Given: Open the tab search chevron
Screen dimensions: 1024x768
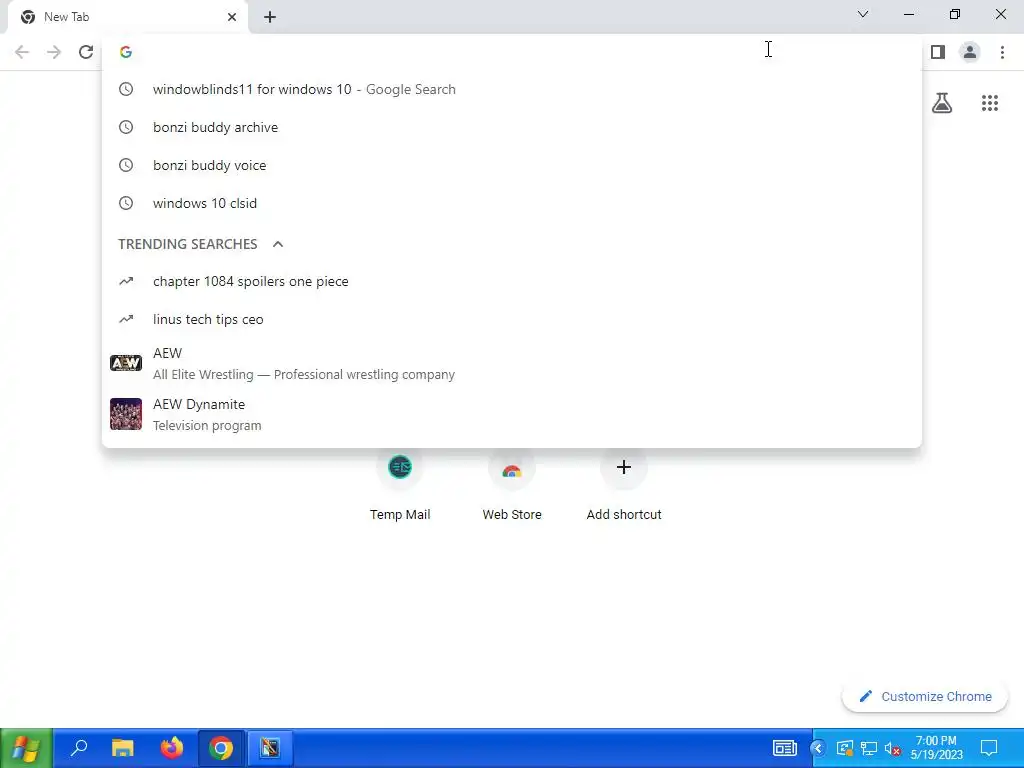Looking at the screenshot, I should pyautogui.click(x=863, y=14).
